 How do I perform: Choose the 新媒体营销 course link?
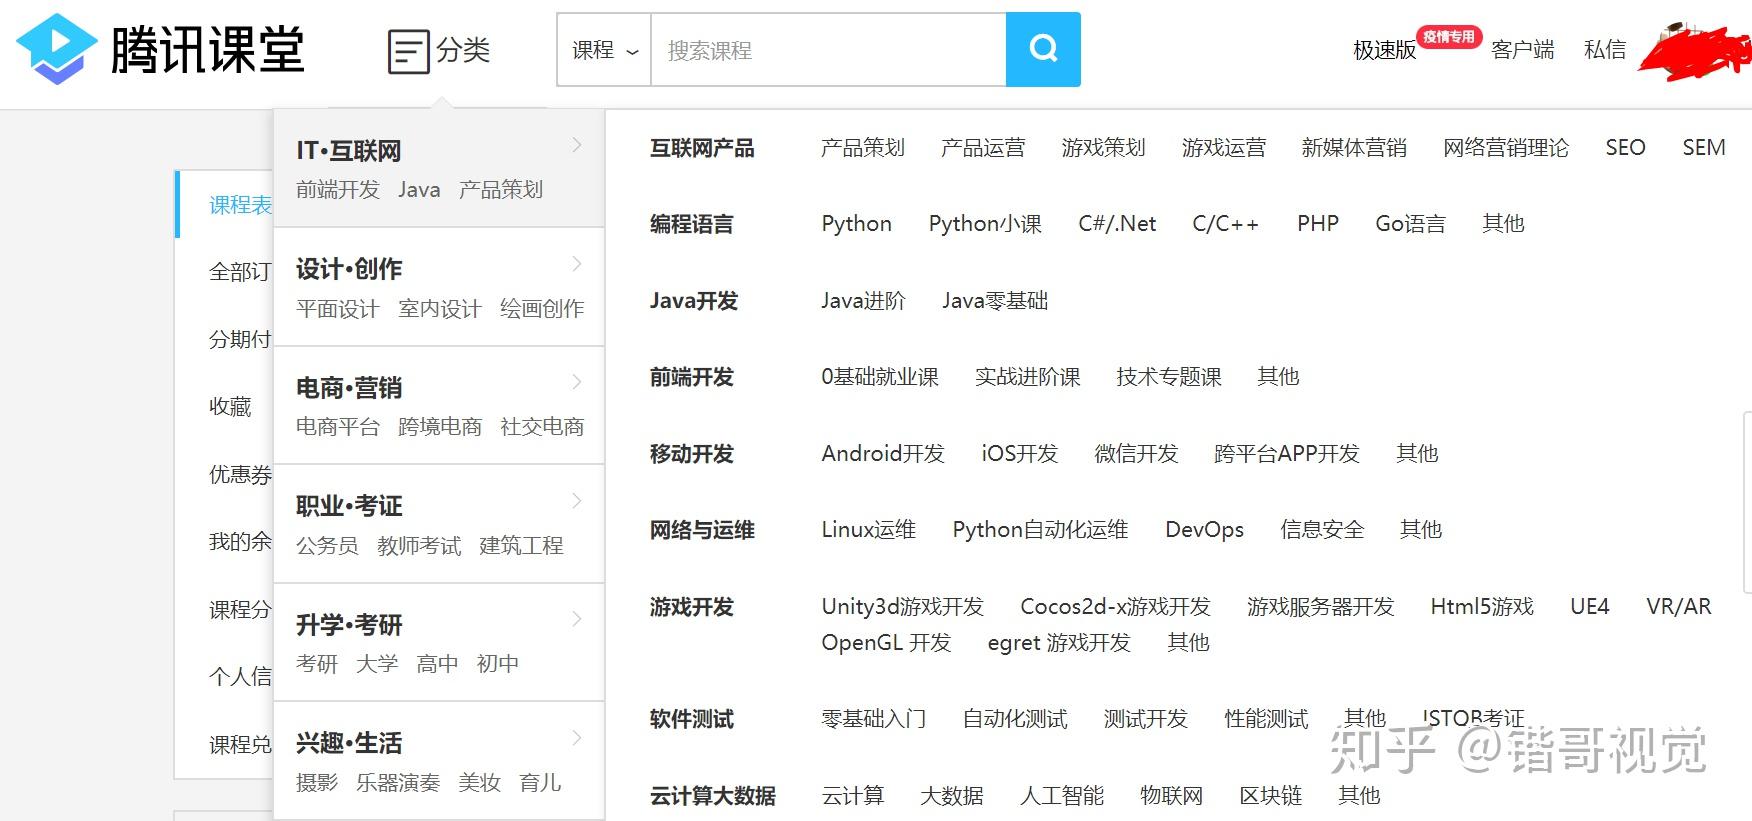coord(1354,148)
